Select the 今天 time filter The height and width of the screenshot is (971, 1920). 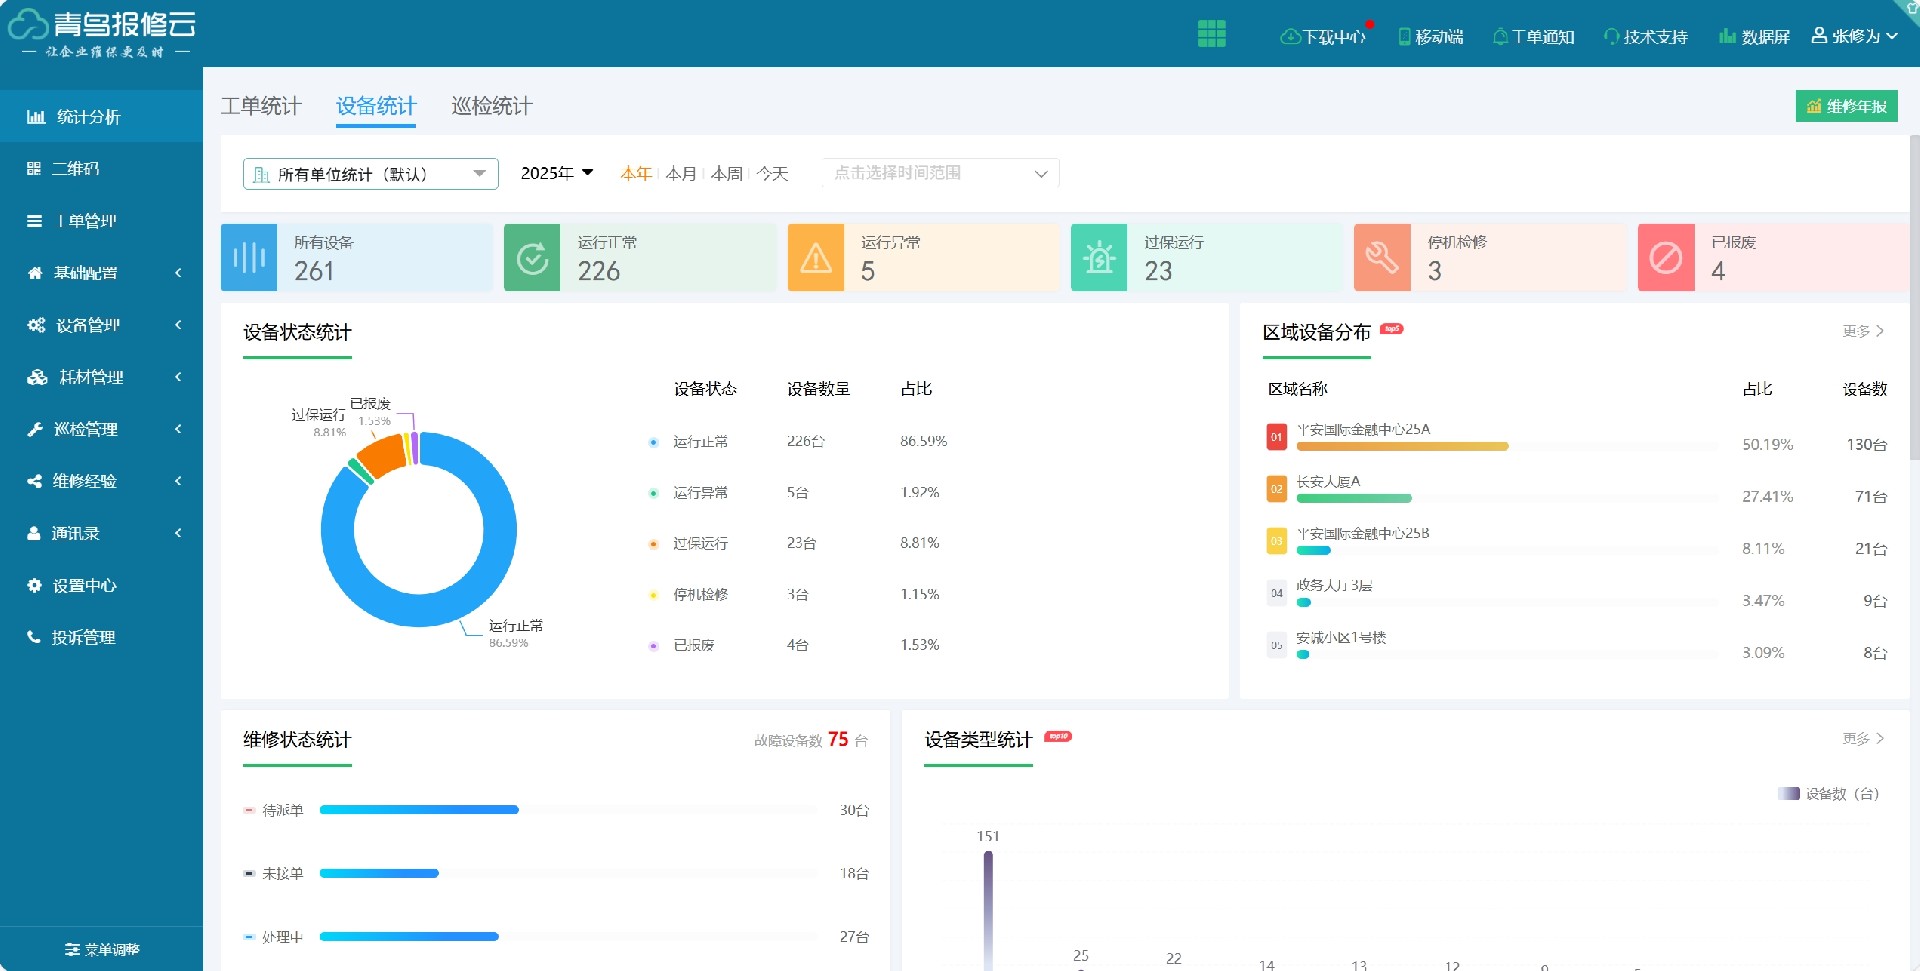(772, 174)
